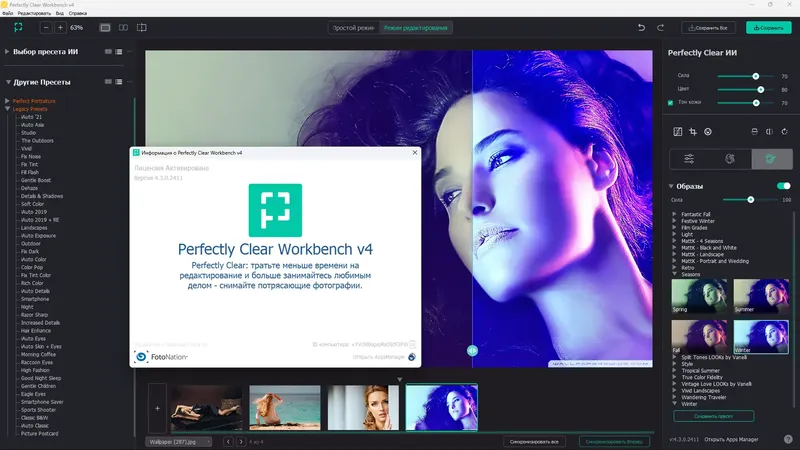Adjust the top Сила slider at 70

(x=756, y=76)
